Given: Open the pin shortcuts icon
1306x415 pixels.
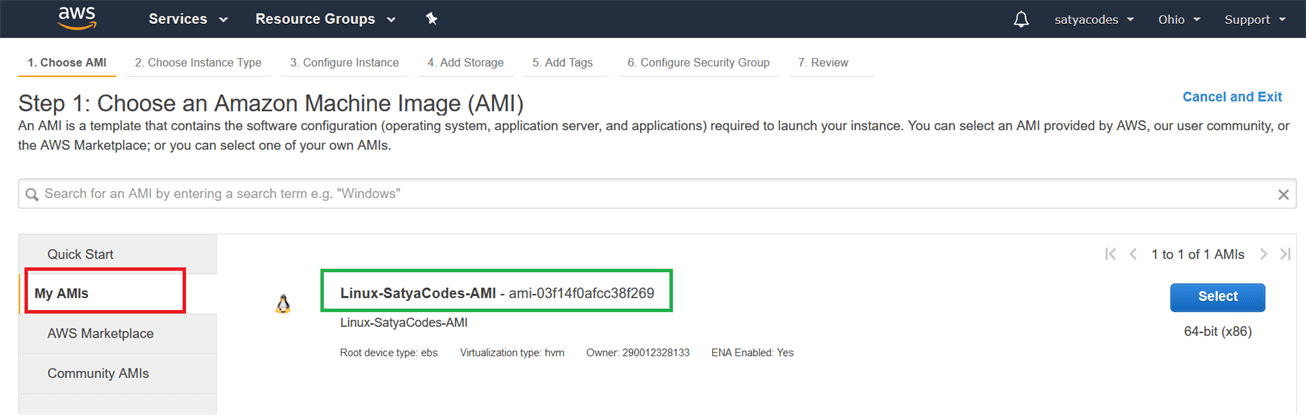Looking at the screenshot, I should pos(431,19).
